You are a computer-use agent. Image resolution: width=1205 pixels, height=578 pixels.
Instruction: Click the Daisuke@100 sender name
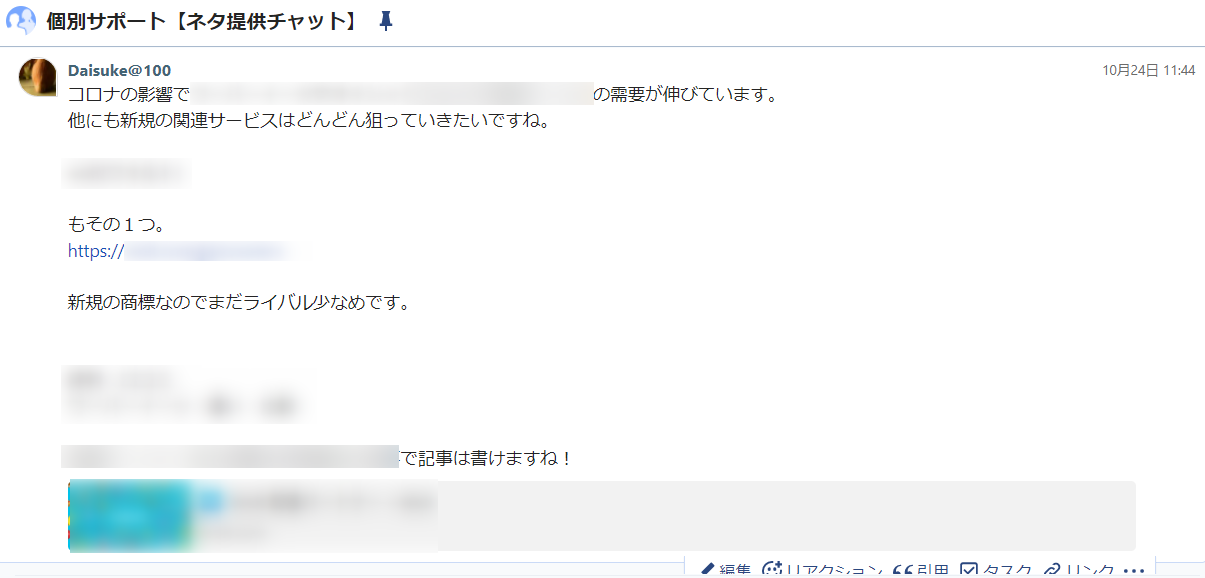coord(119,70)
